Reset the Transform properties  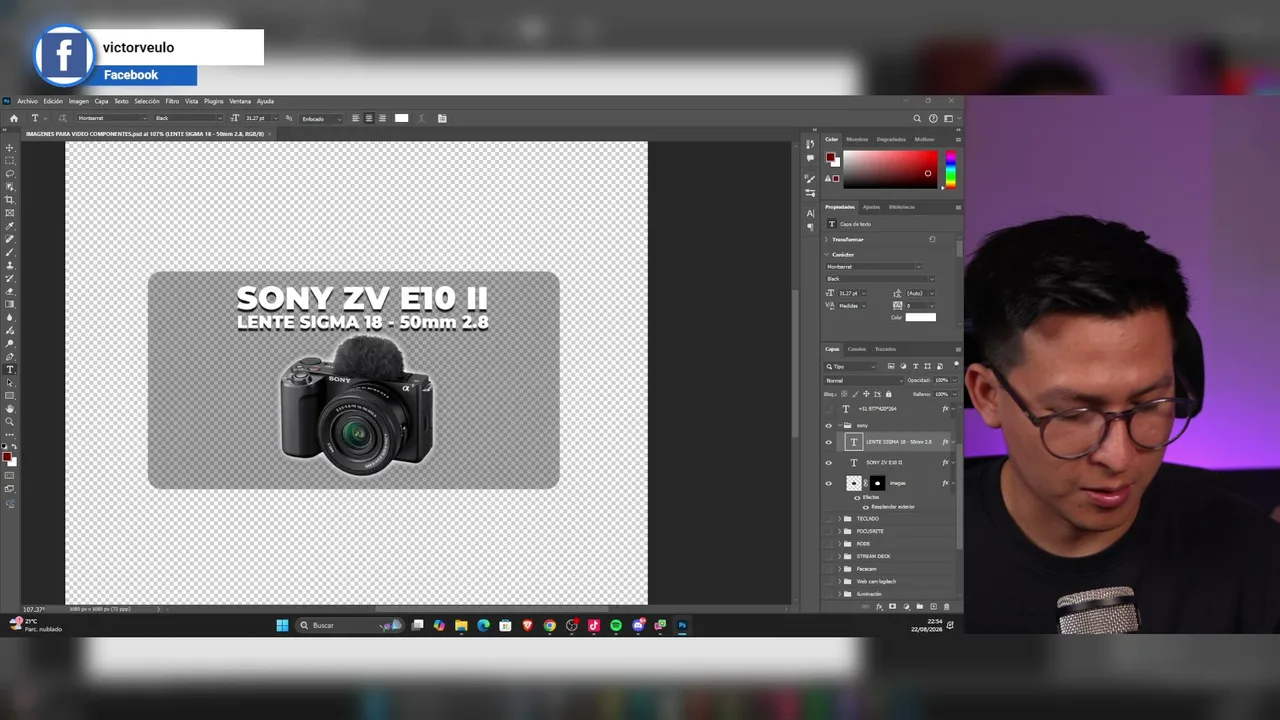click(932, 239)
